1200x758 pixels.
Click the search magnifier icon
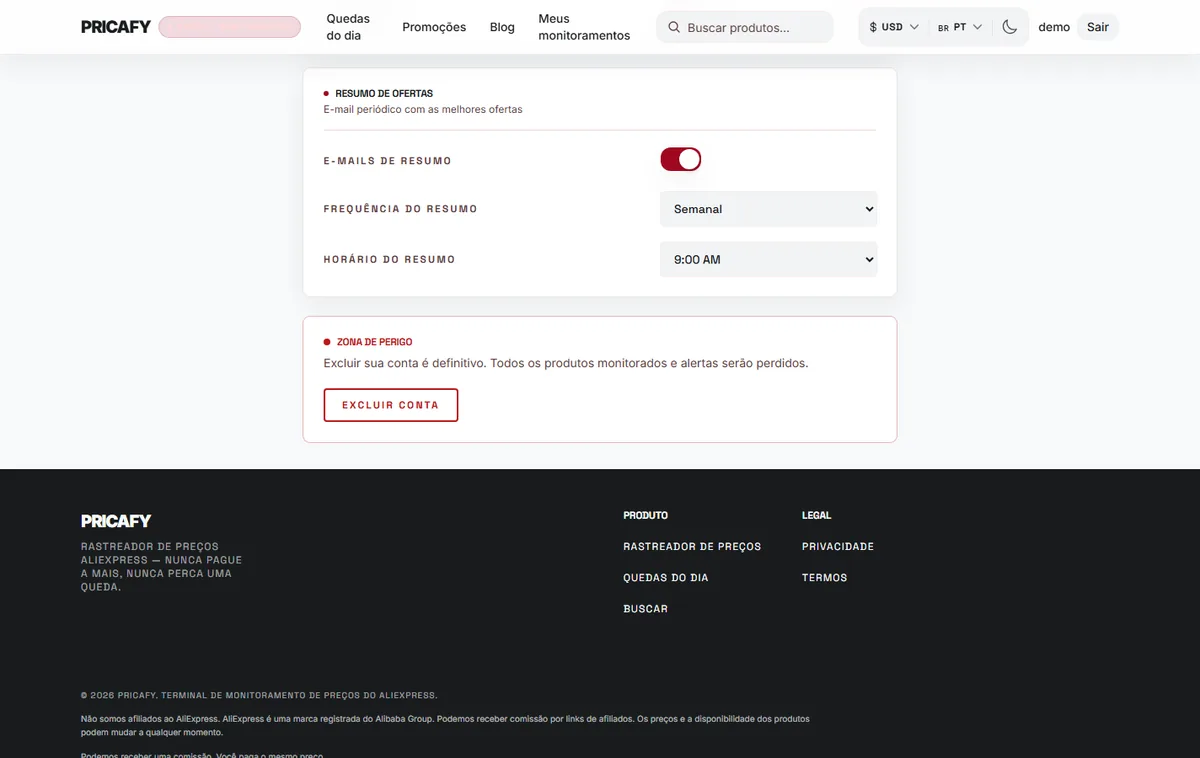(674, 28)
